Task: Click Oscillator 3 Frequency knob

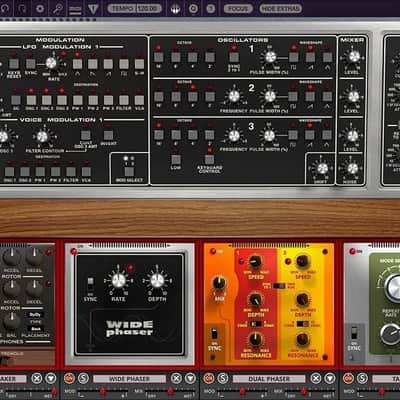Action: [x=234, y=136]
